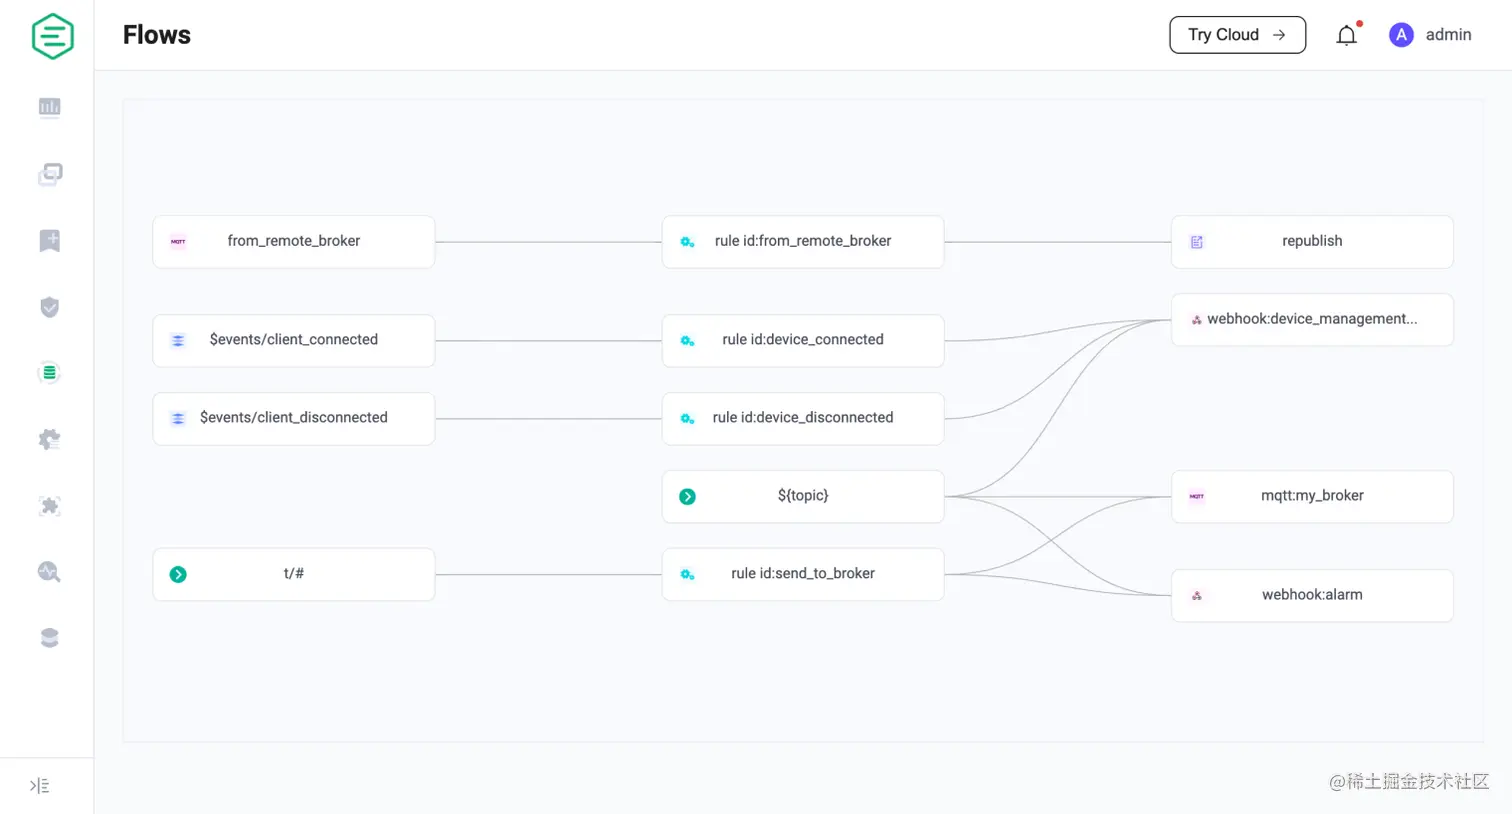Open the admin account menu
1512x814 pixels.
click(x=1430, y=34)
